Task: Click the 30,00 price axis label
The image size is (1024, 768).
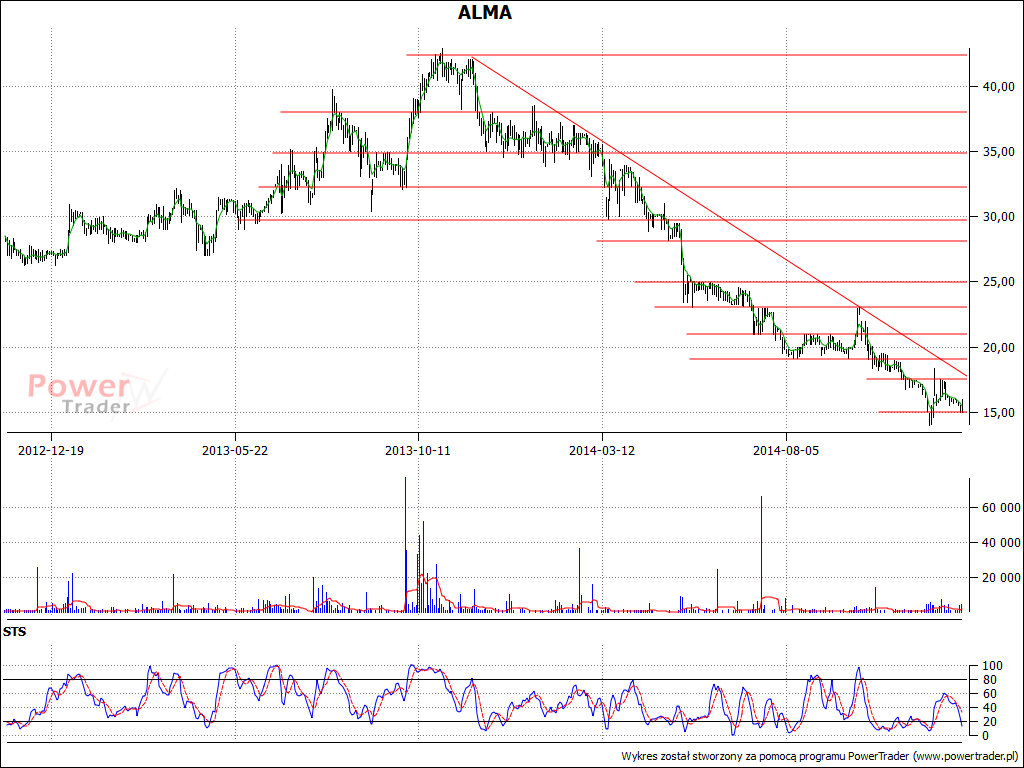Action: click(999, 217)
